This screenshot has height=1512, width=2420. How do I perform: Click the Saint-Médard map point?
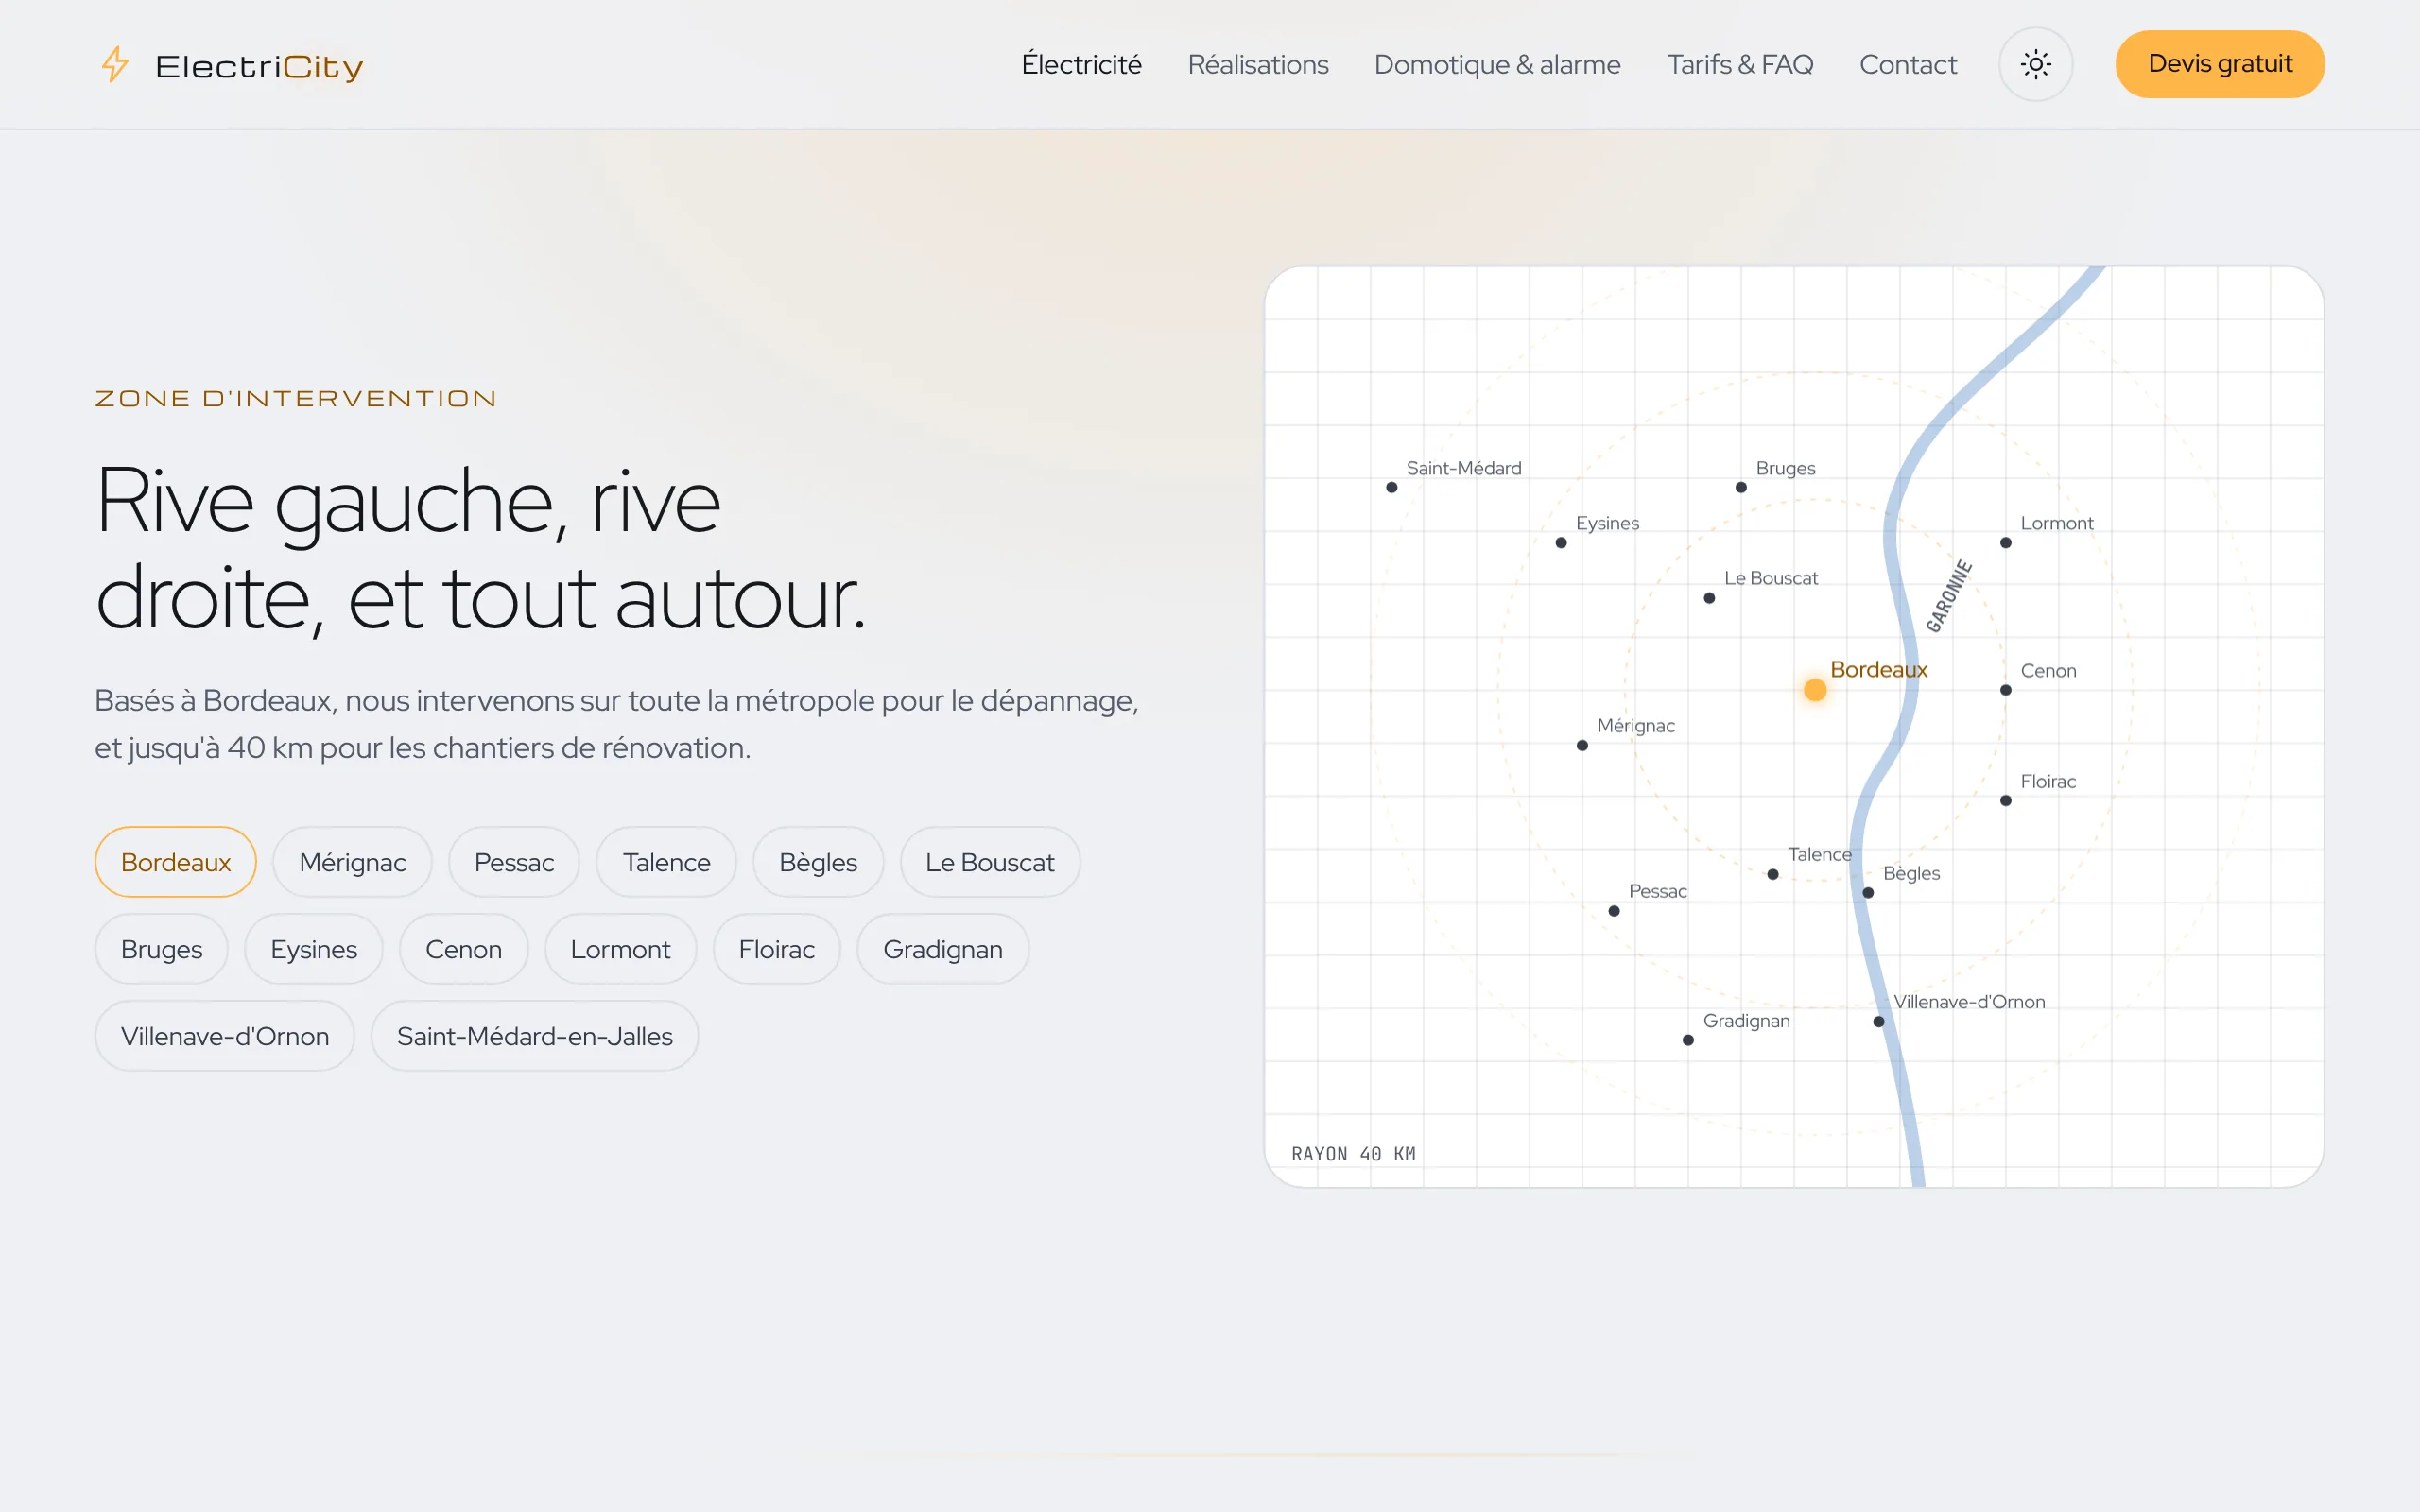pos(1391,487)
